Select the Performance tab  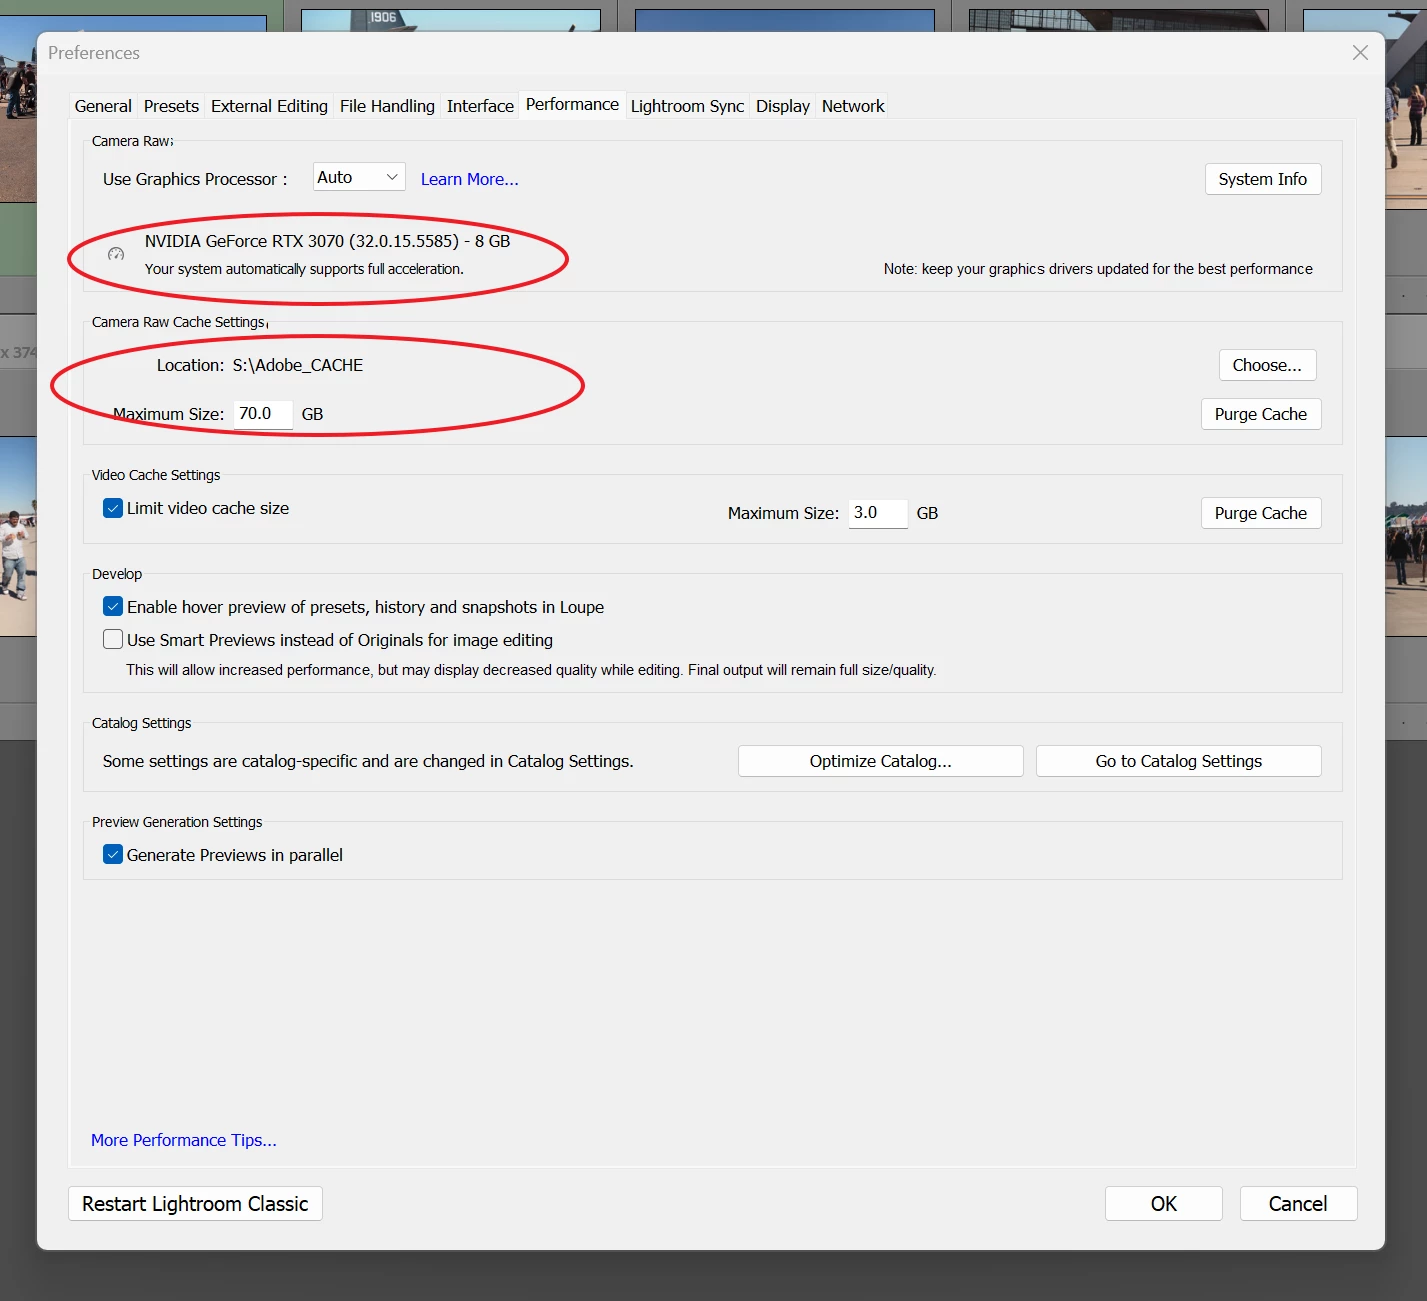point(572,105)
